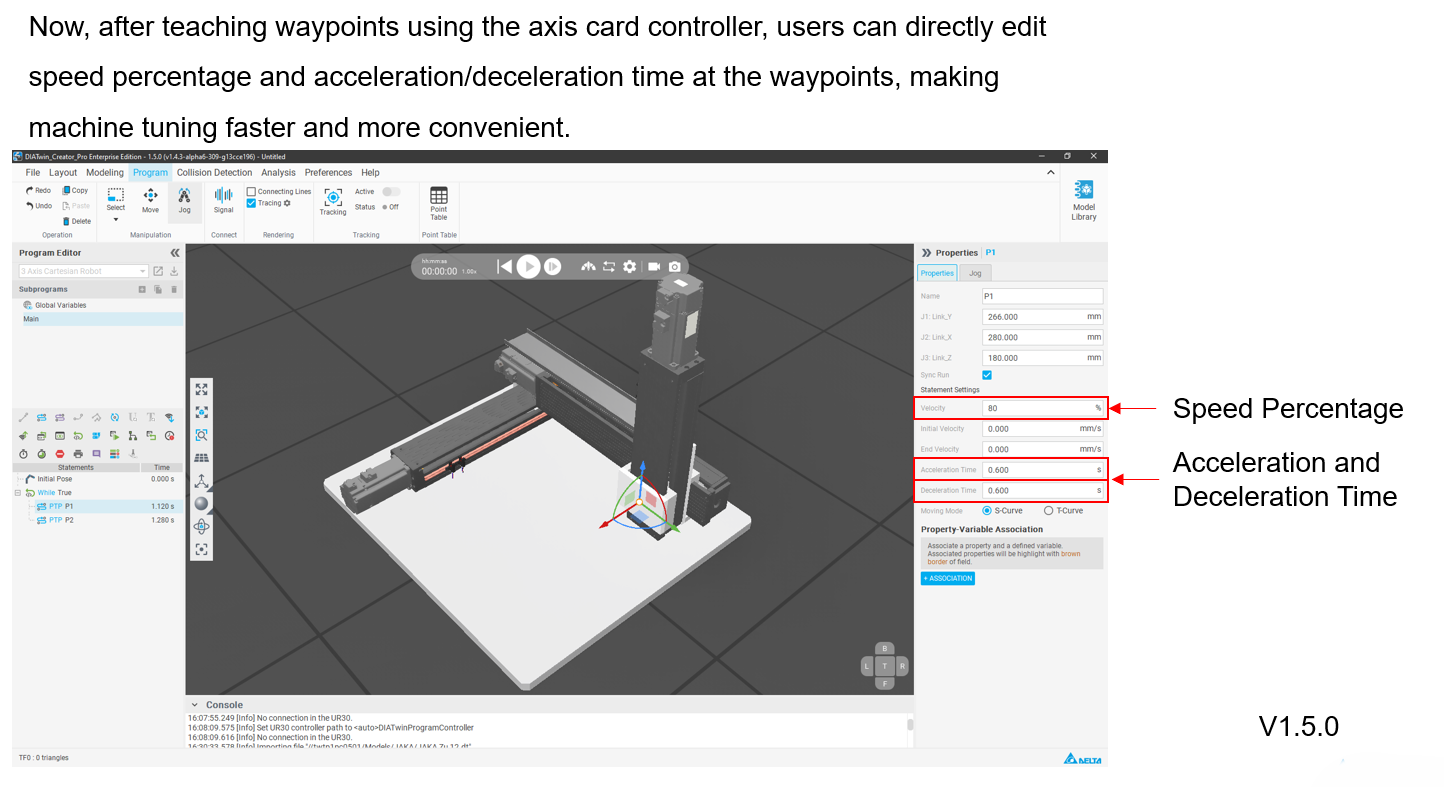Open the Analysis menu
Image resolution: width=1444 pixels, height=787 pixels.
coord(278,173)
